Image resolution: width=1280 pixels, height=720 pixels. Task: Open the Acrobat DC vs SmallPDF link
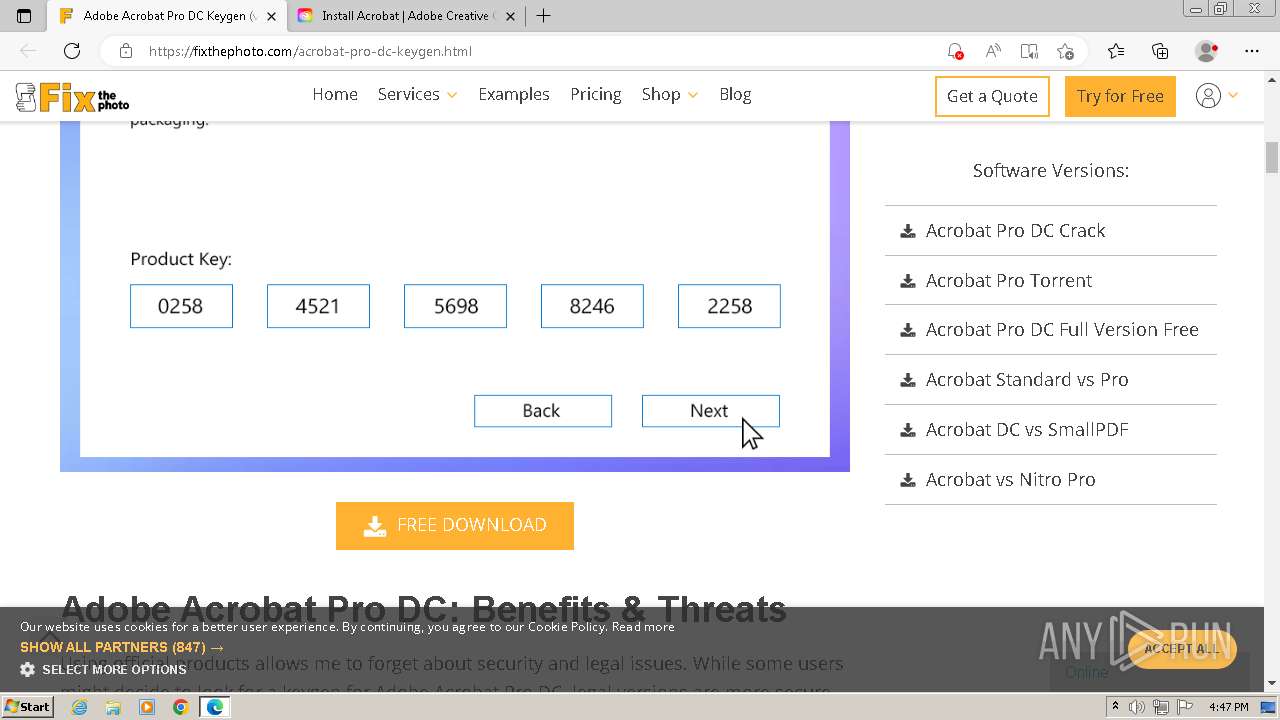pyautogui.click(x=1027, y=429)
